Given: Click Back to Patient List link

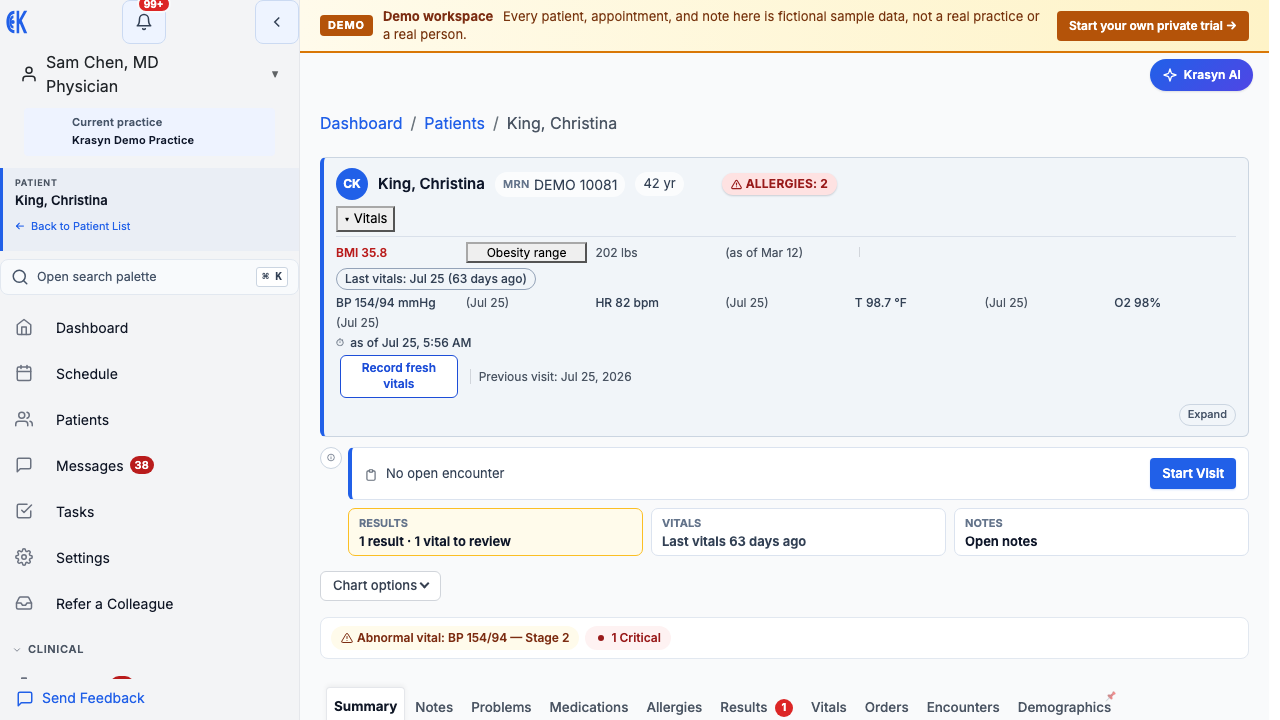Looking at the screenshot, I should (x=73, y=226).
